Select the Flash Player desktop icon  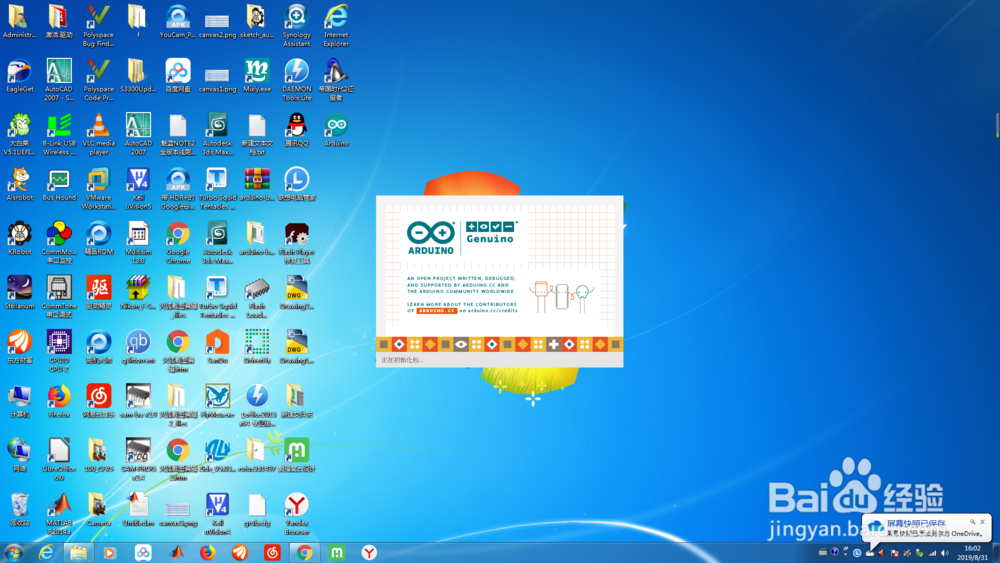(297, 243)
